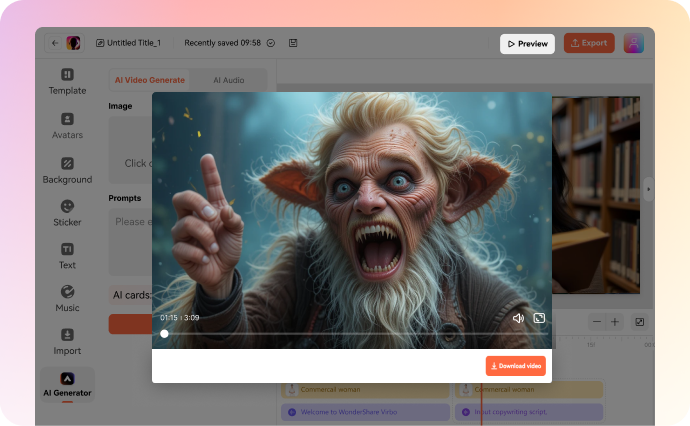The width and height of the screenshot is (690, 426).
Task: Click the save icon in header
Action: (293, 43)
